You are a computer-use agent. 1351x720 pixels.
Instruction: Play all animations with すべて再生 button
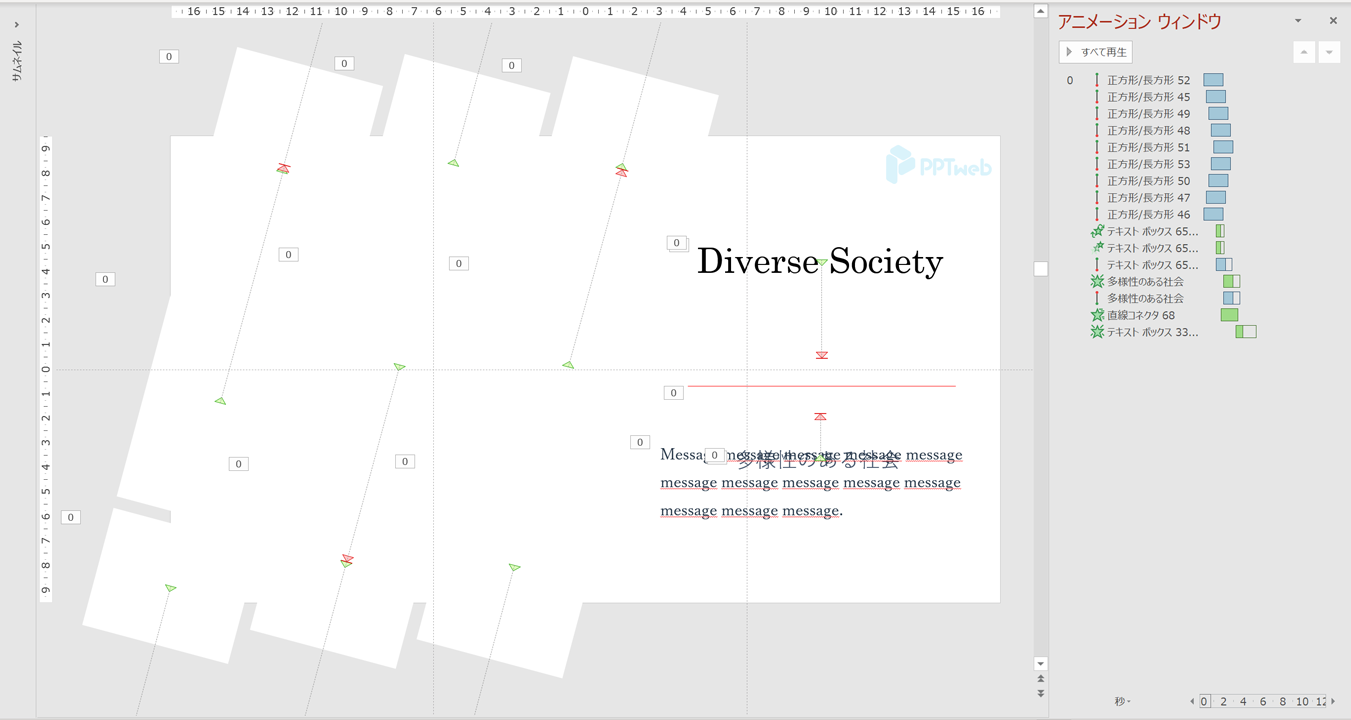[x=1096, y=52]
